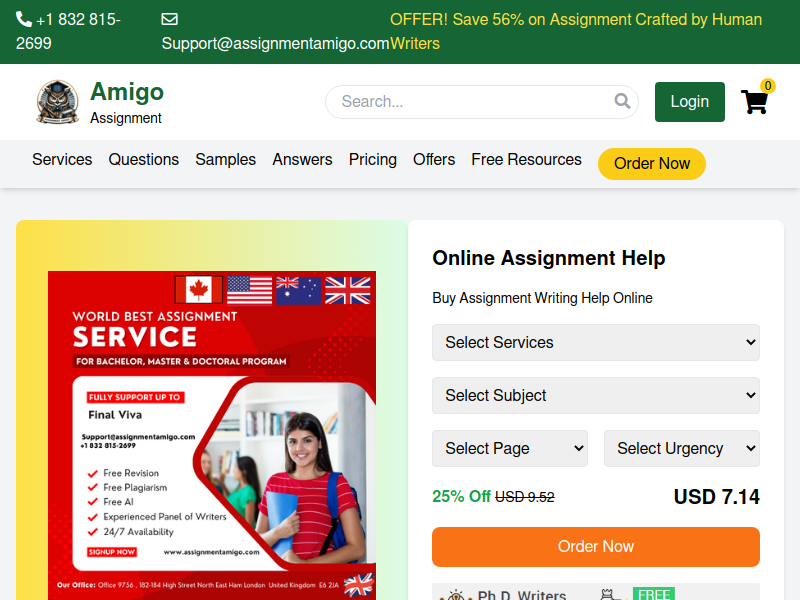Click the World Best Assignment Service banner
The height and width of the screenshot is (600, 800).
click(212, 435)
